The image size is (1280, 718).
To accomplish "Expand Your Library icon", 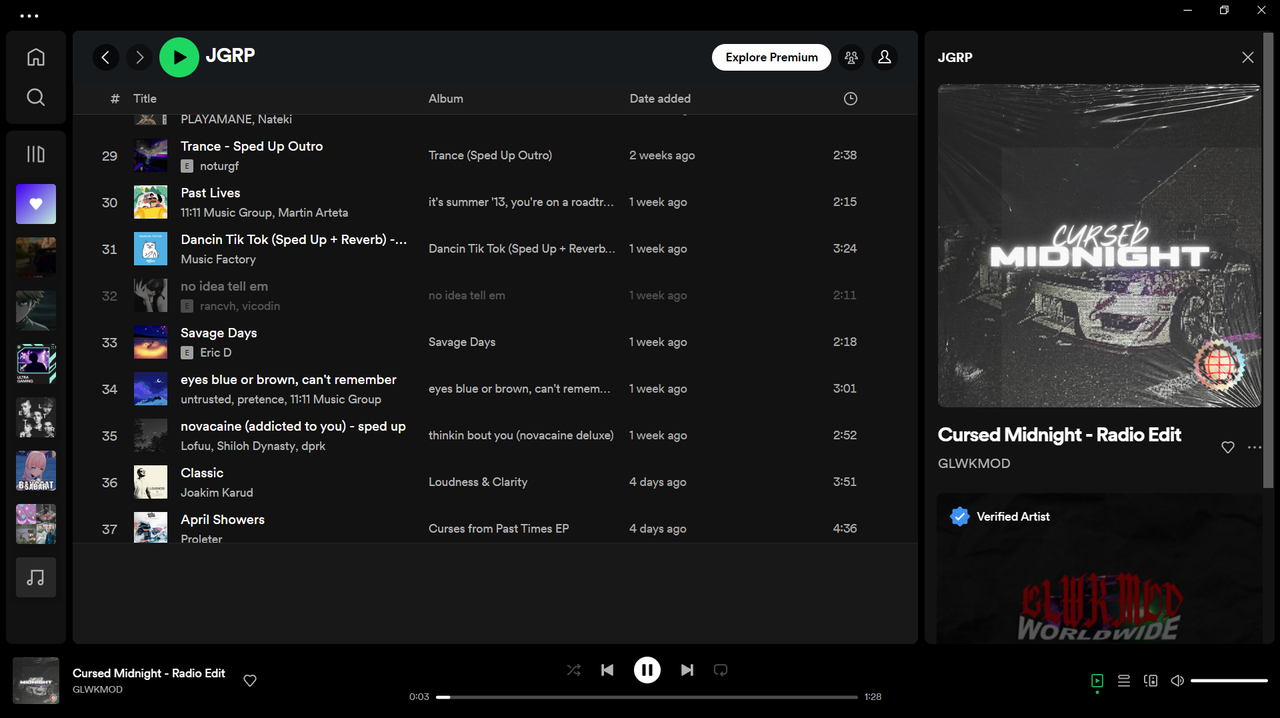I will [36, 154].
